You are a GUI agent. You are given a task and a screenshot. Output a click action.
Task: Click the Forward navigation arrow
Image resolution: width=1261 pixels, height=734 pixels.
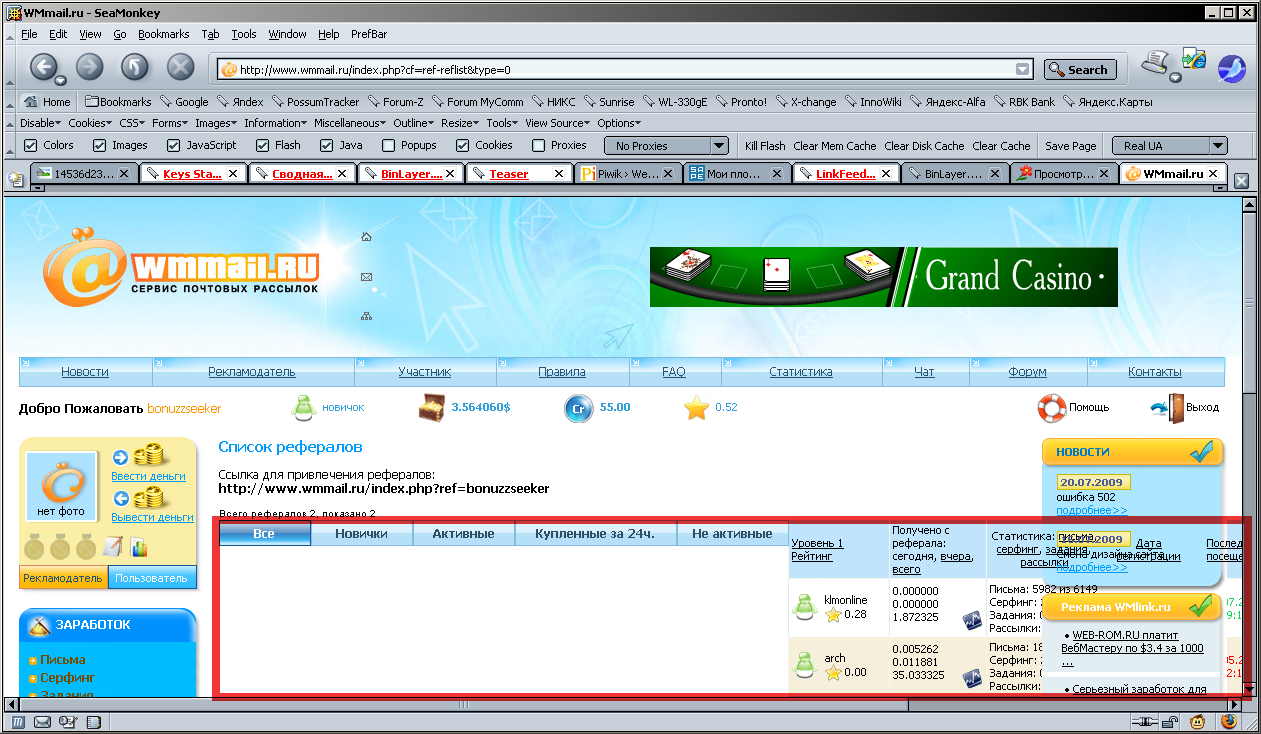[90, 67]
